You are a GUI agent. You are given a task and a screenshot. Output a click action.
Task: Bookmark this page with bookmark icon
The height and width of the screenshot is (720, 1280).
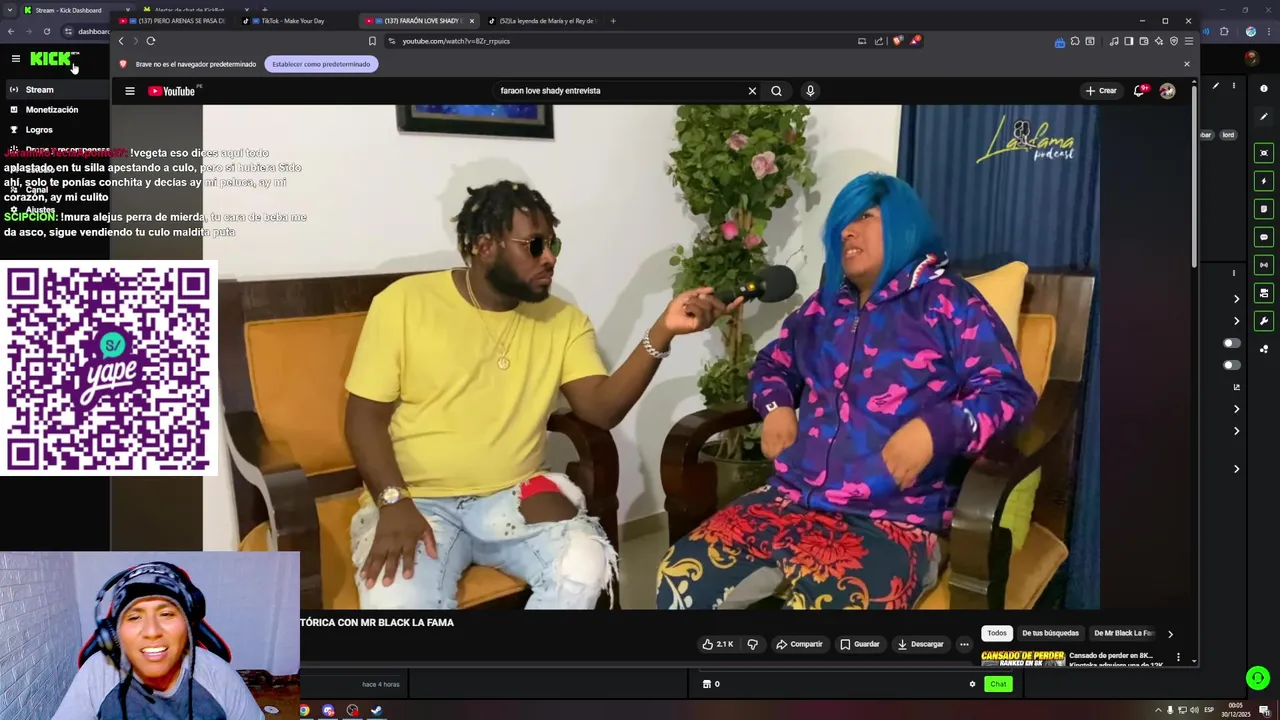click(x=372, y=41)
